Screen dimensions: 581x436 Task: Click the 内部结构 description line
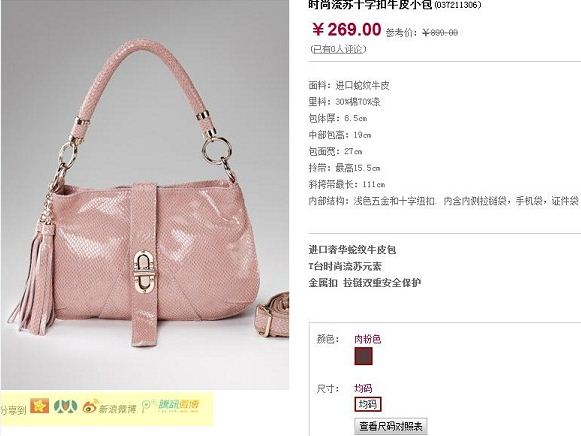pos(444,201)
